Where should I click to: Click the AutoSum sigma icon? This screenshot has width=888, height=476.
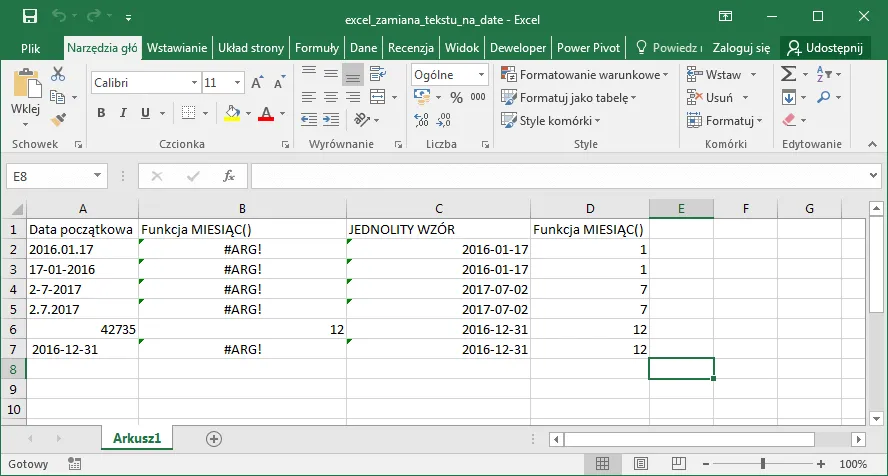(x=788, y=74)
